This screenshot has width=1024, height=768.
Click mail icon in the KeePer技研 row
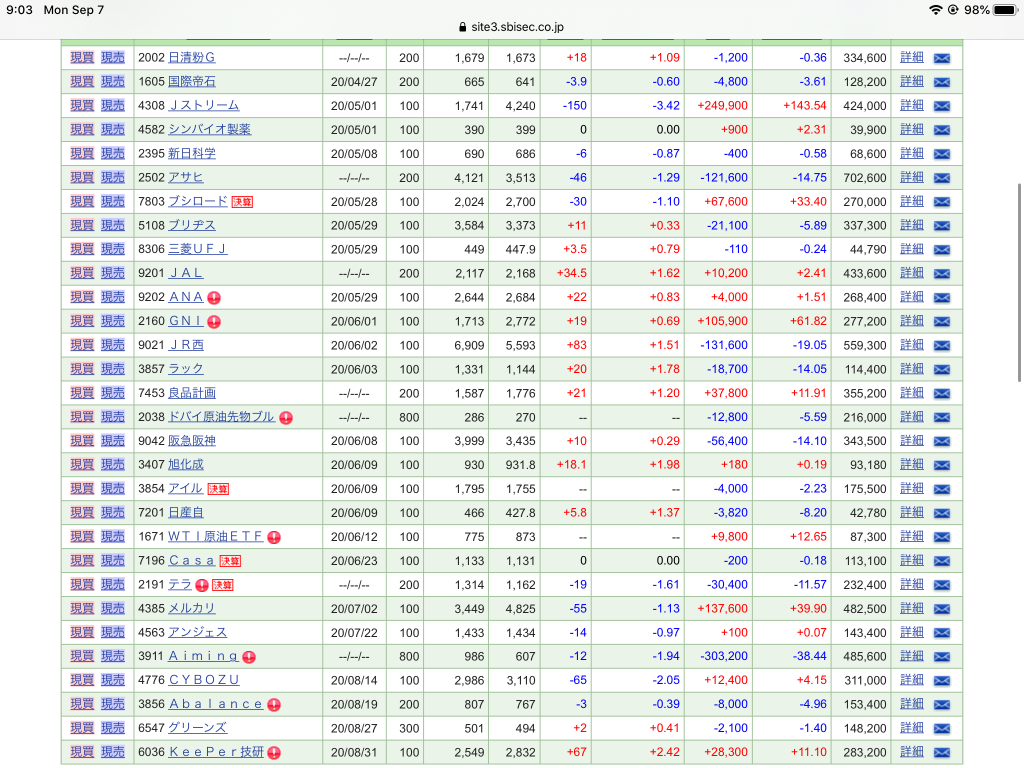pyautogui.click(x=941, y=752)
